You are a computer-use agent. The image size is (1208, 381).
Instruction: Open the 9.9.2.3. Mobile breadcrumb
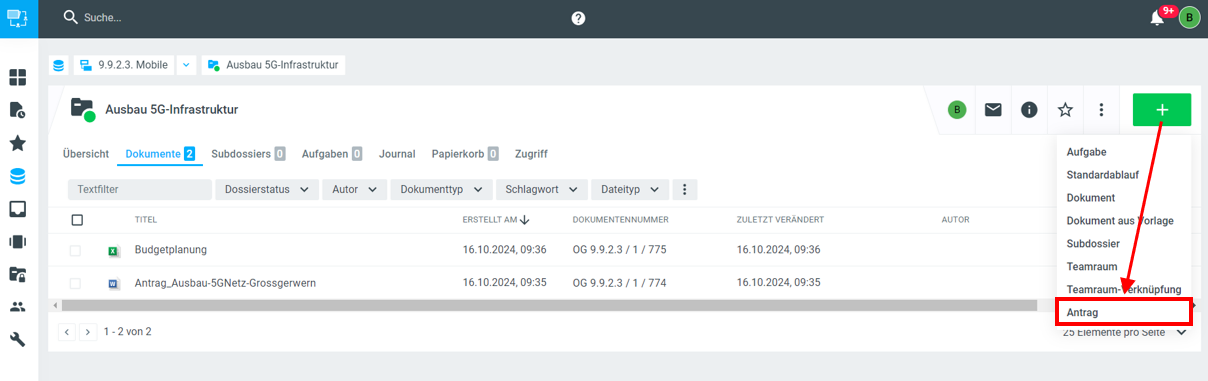pos(124,65)
